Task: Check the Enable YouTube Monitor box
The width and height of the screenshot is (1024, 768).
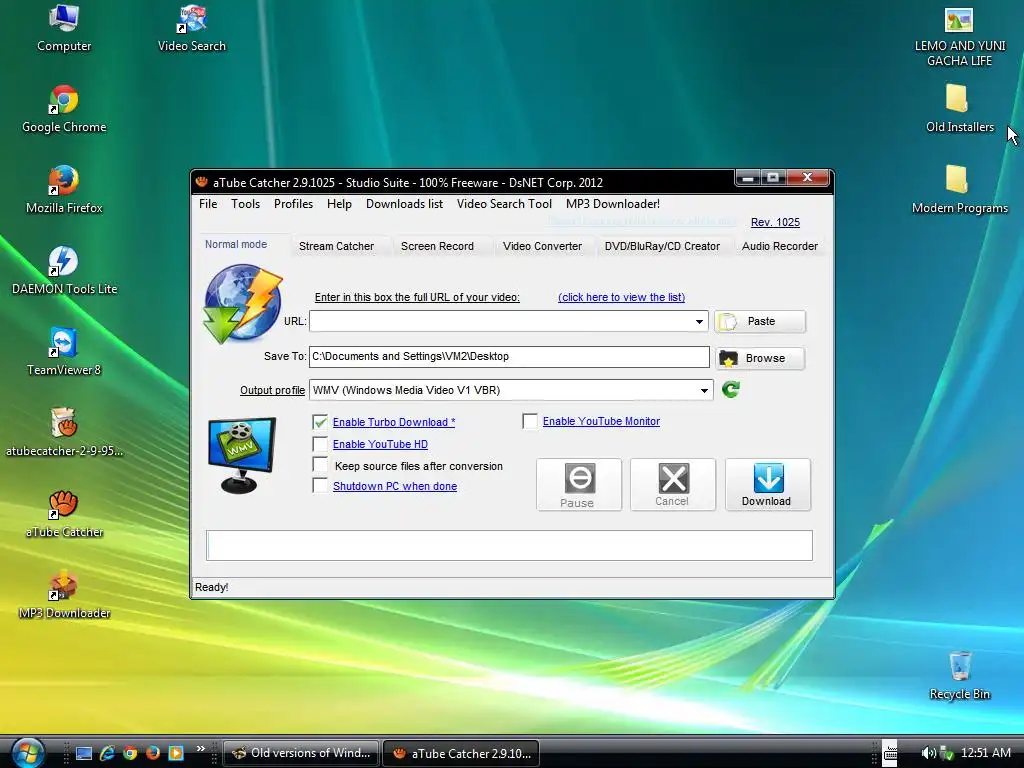Action: (530, 421)
